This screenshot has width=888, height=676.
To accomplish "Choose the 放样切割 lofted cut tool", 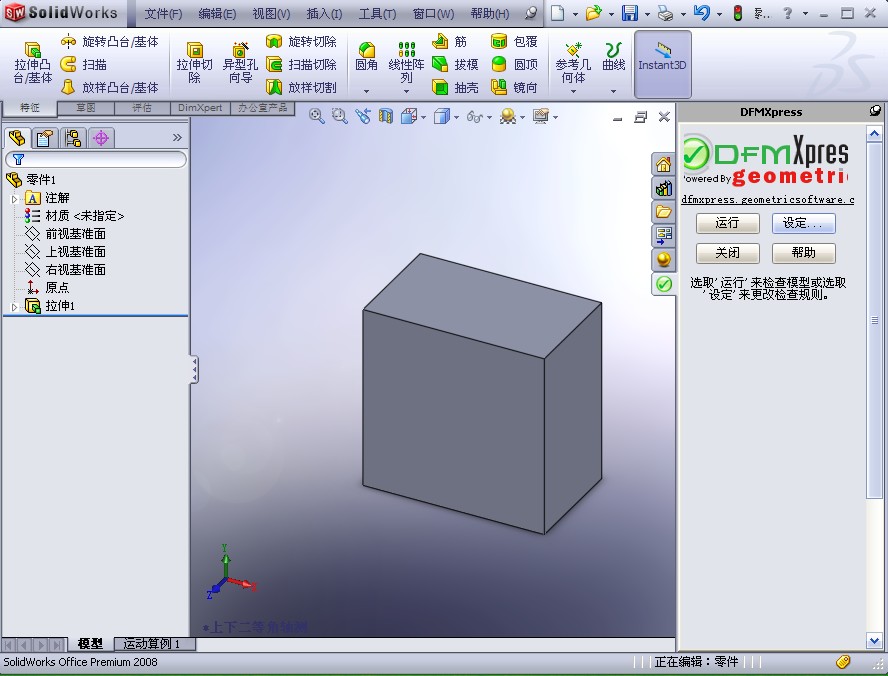I will pyautogui.click(x=301, y=87).
